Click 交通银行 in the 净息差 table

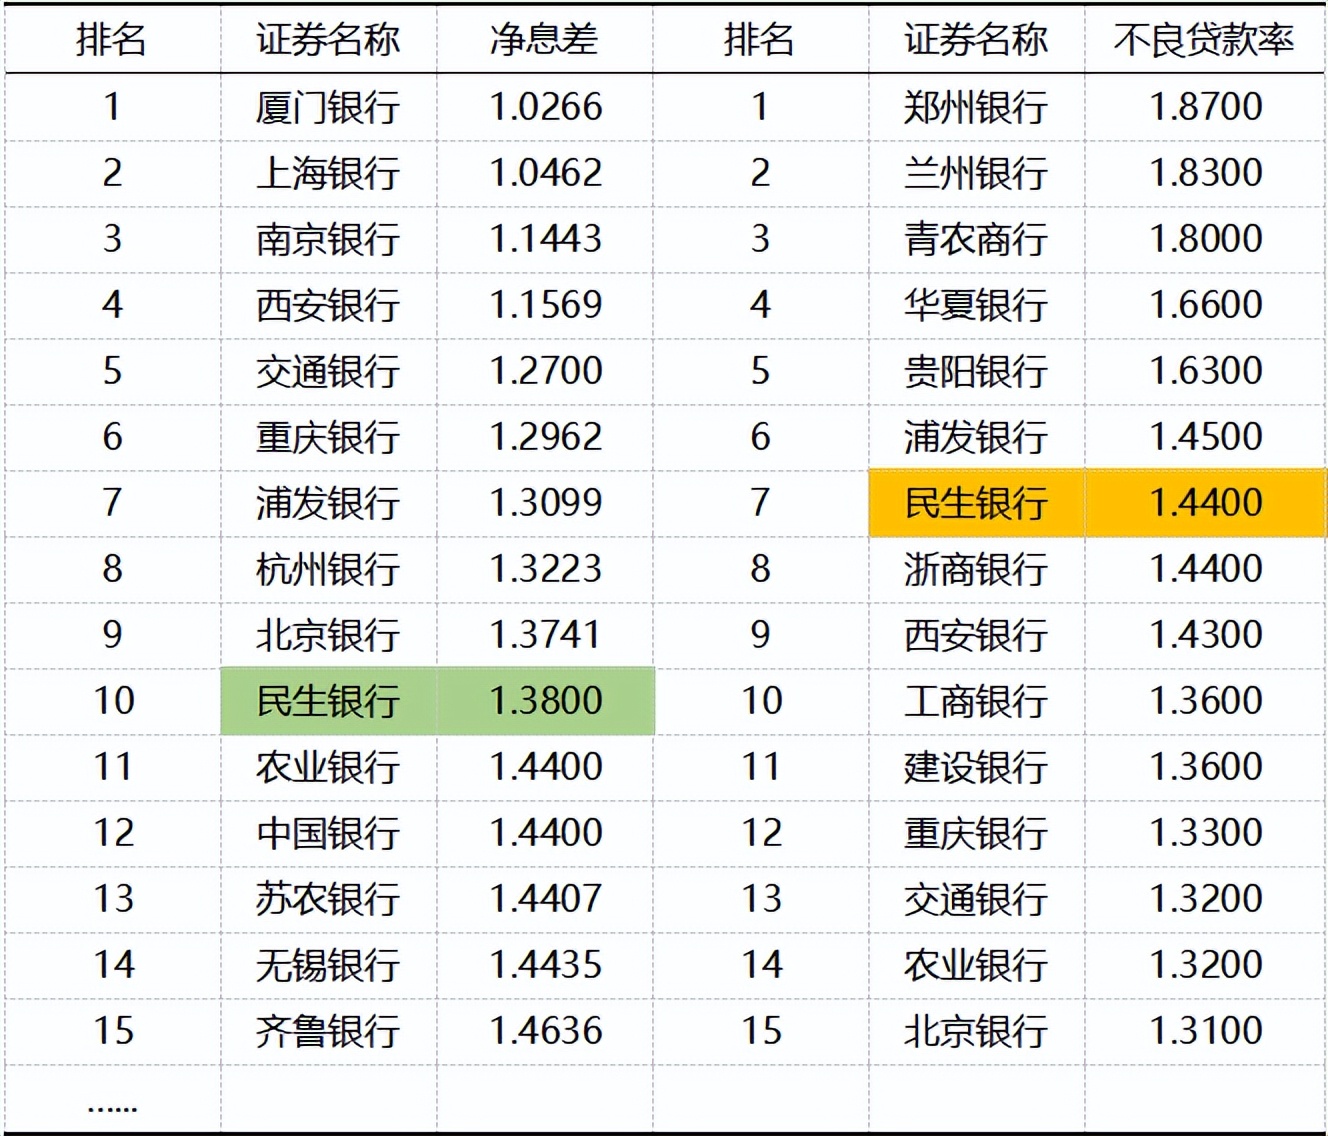click(x=328, y=370)
